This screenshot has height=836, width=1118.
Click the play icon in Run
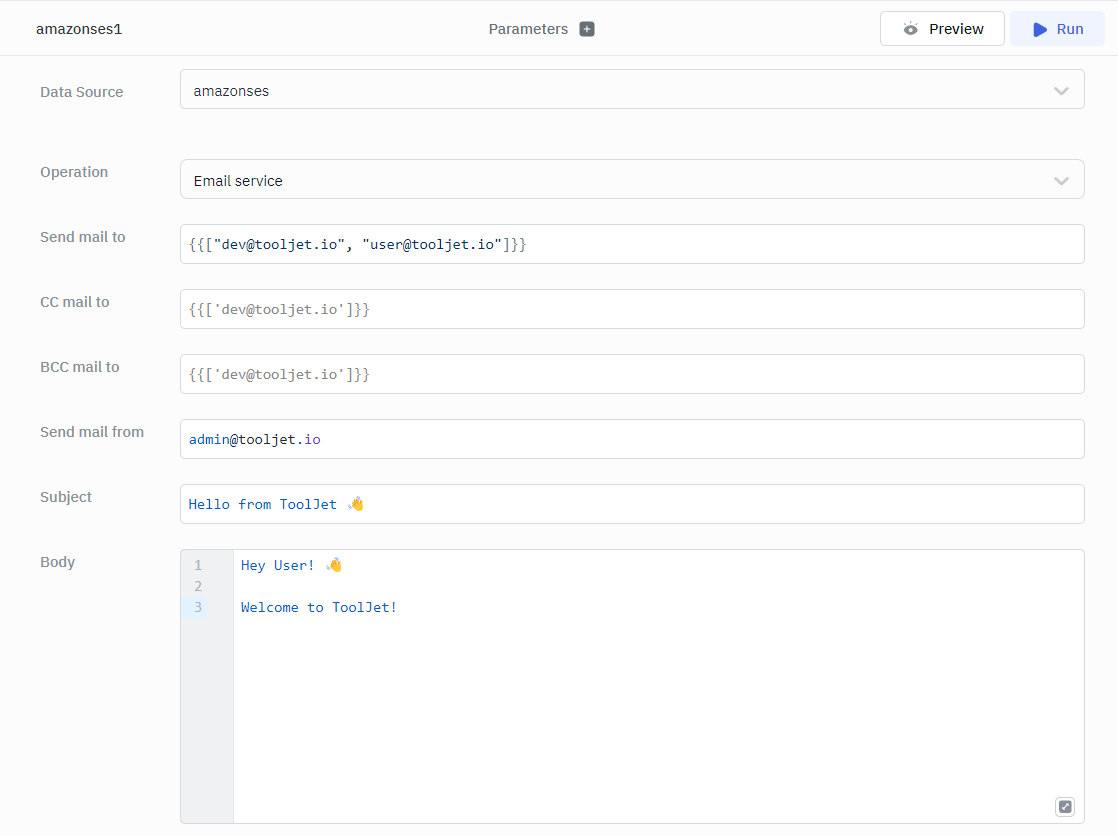[x=1040, y=29]
